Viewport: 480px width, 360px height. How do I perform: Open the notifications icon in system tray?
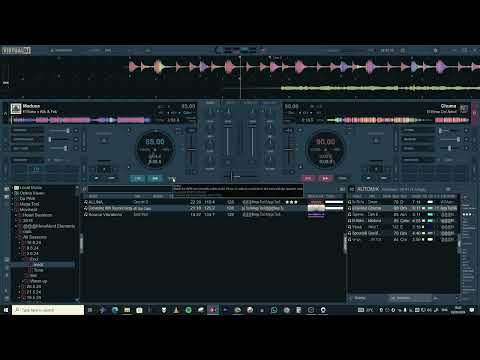click(x=472, y=310)
